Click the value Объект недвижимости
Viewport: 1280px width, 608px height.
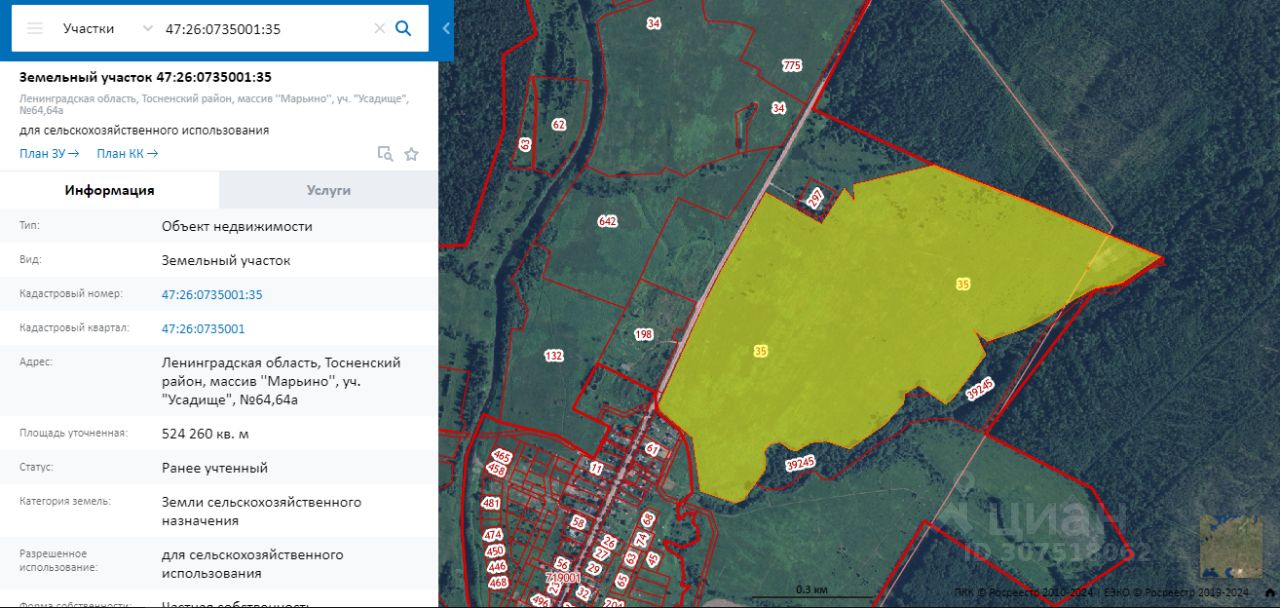pyautogui.click(x=237, y=226)
